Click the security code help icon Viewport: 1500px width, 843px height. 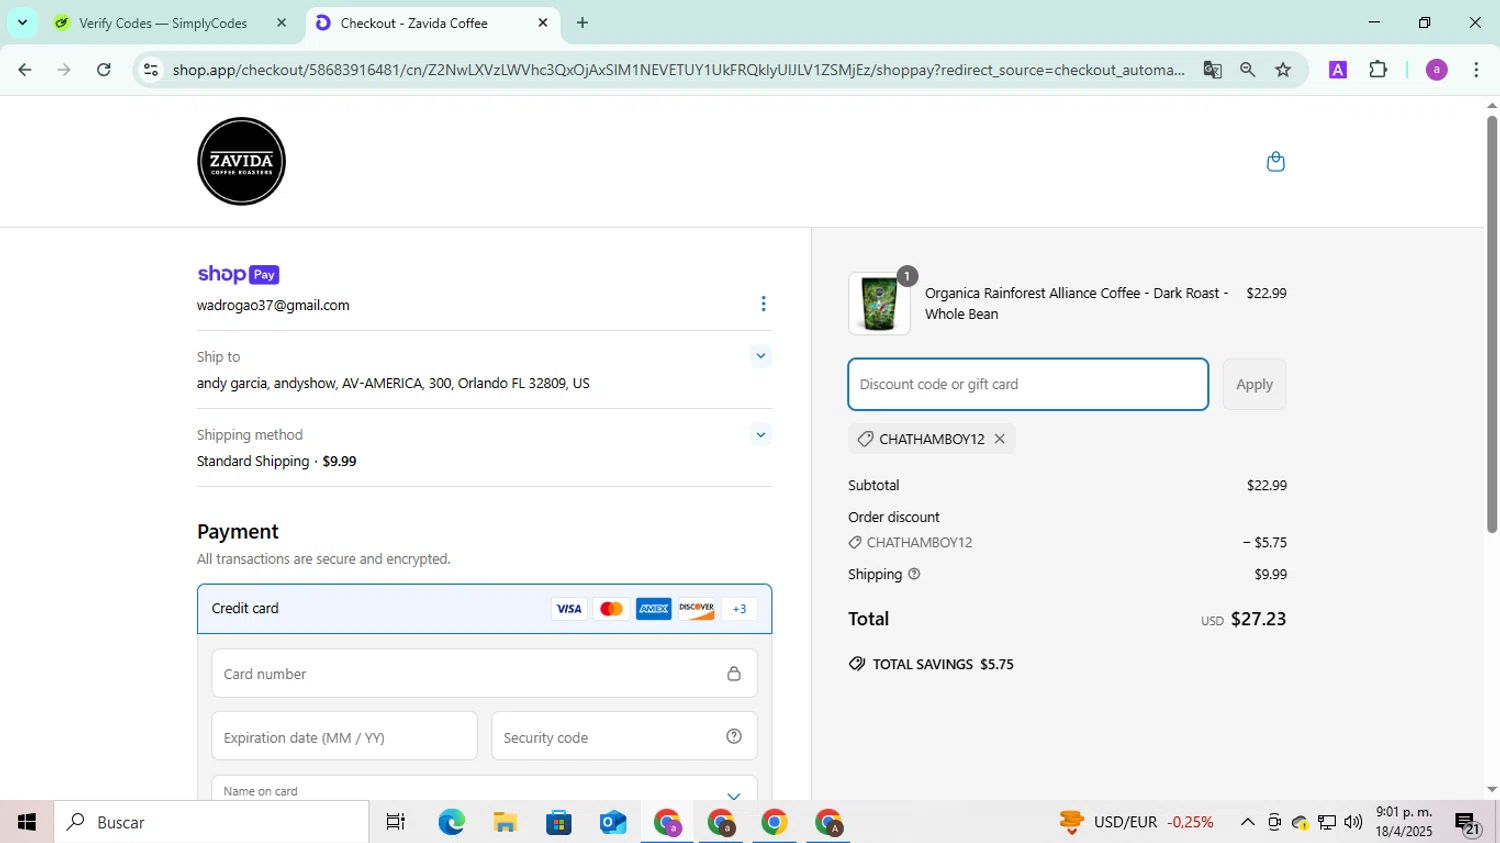tap(734, 737)
